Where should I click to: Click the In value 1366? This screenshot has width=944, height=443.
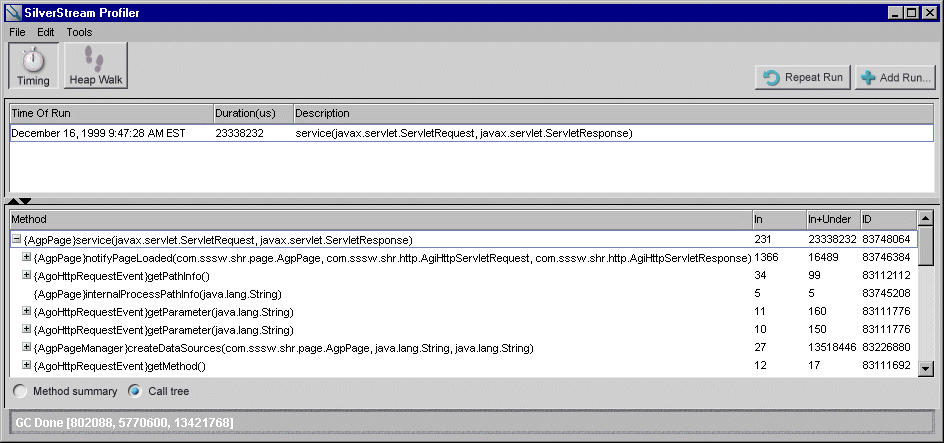(766, 258)
